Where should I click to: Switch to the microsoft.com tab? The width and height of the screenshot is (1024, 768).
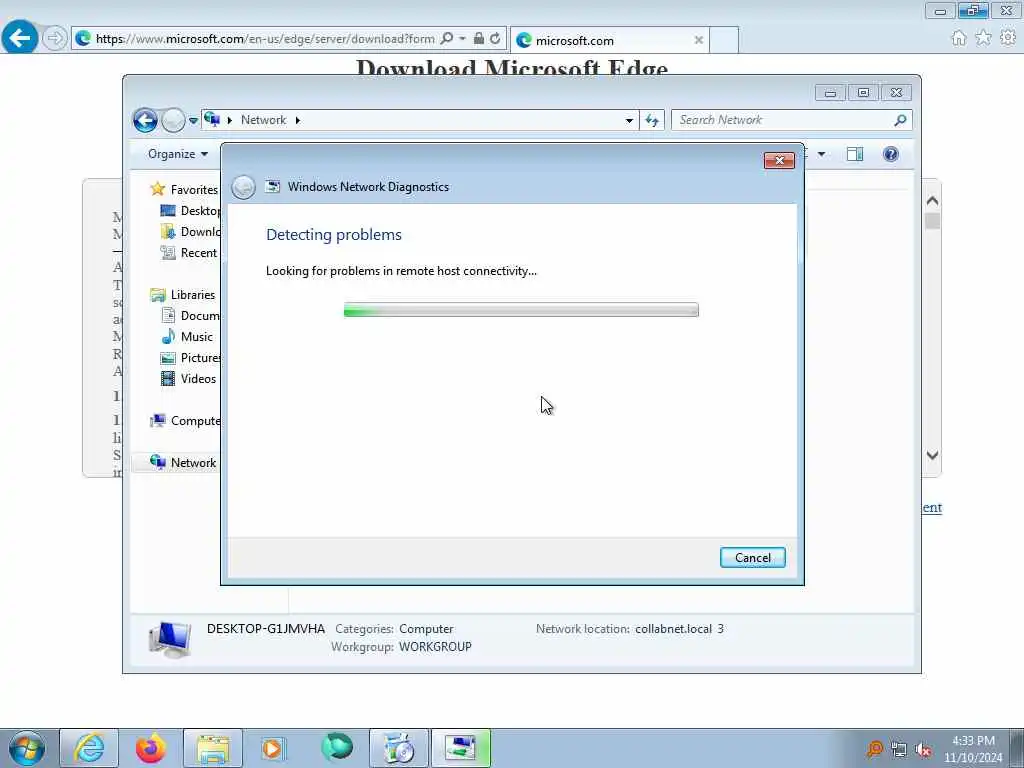[609, 40]
